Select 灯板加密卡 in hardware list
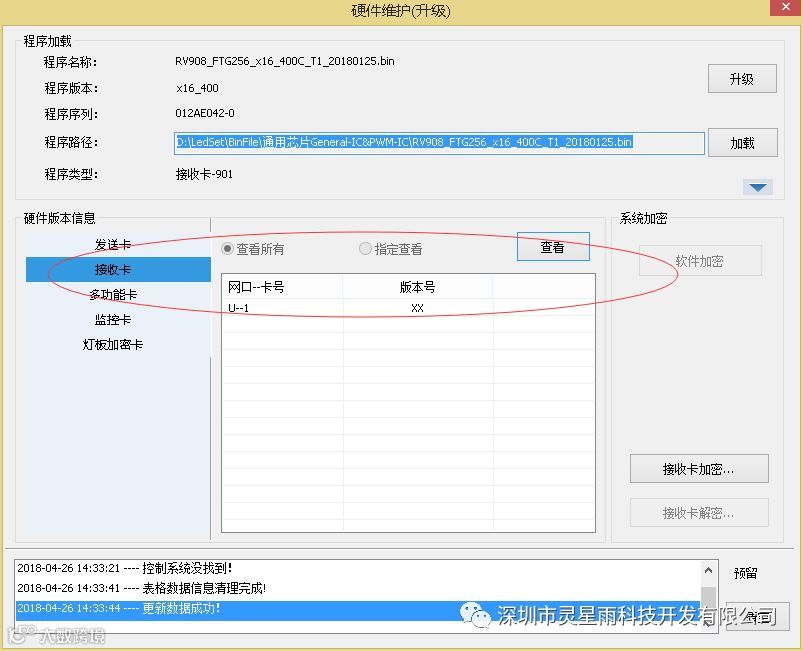803x651 pixels. (x=113, y=344)
